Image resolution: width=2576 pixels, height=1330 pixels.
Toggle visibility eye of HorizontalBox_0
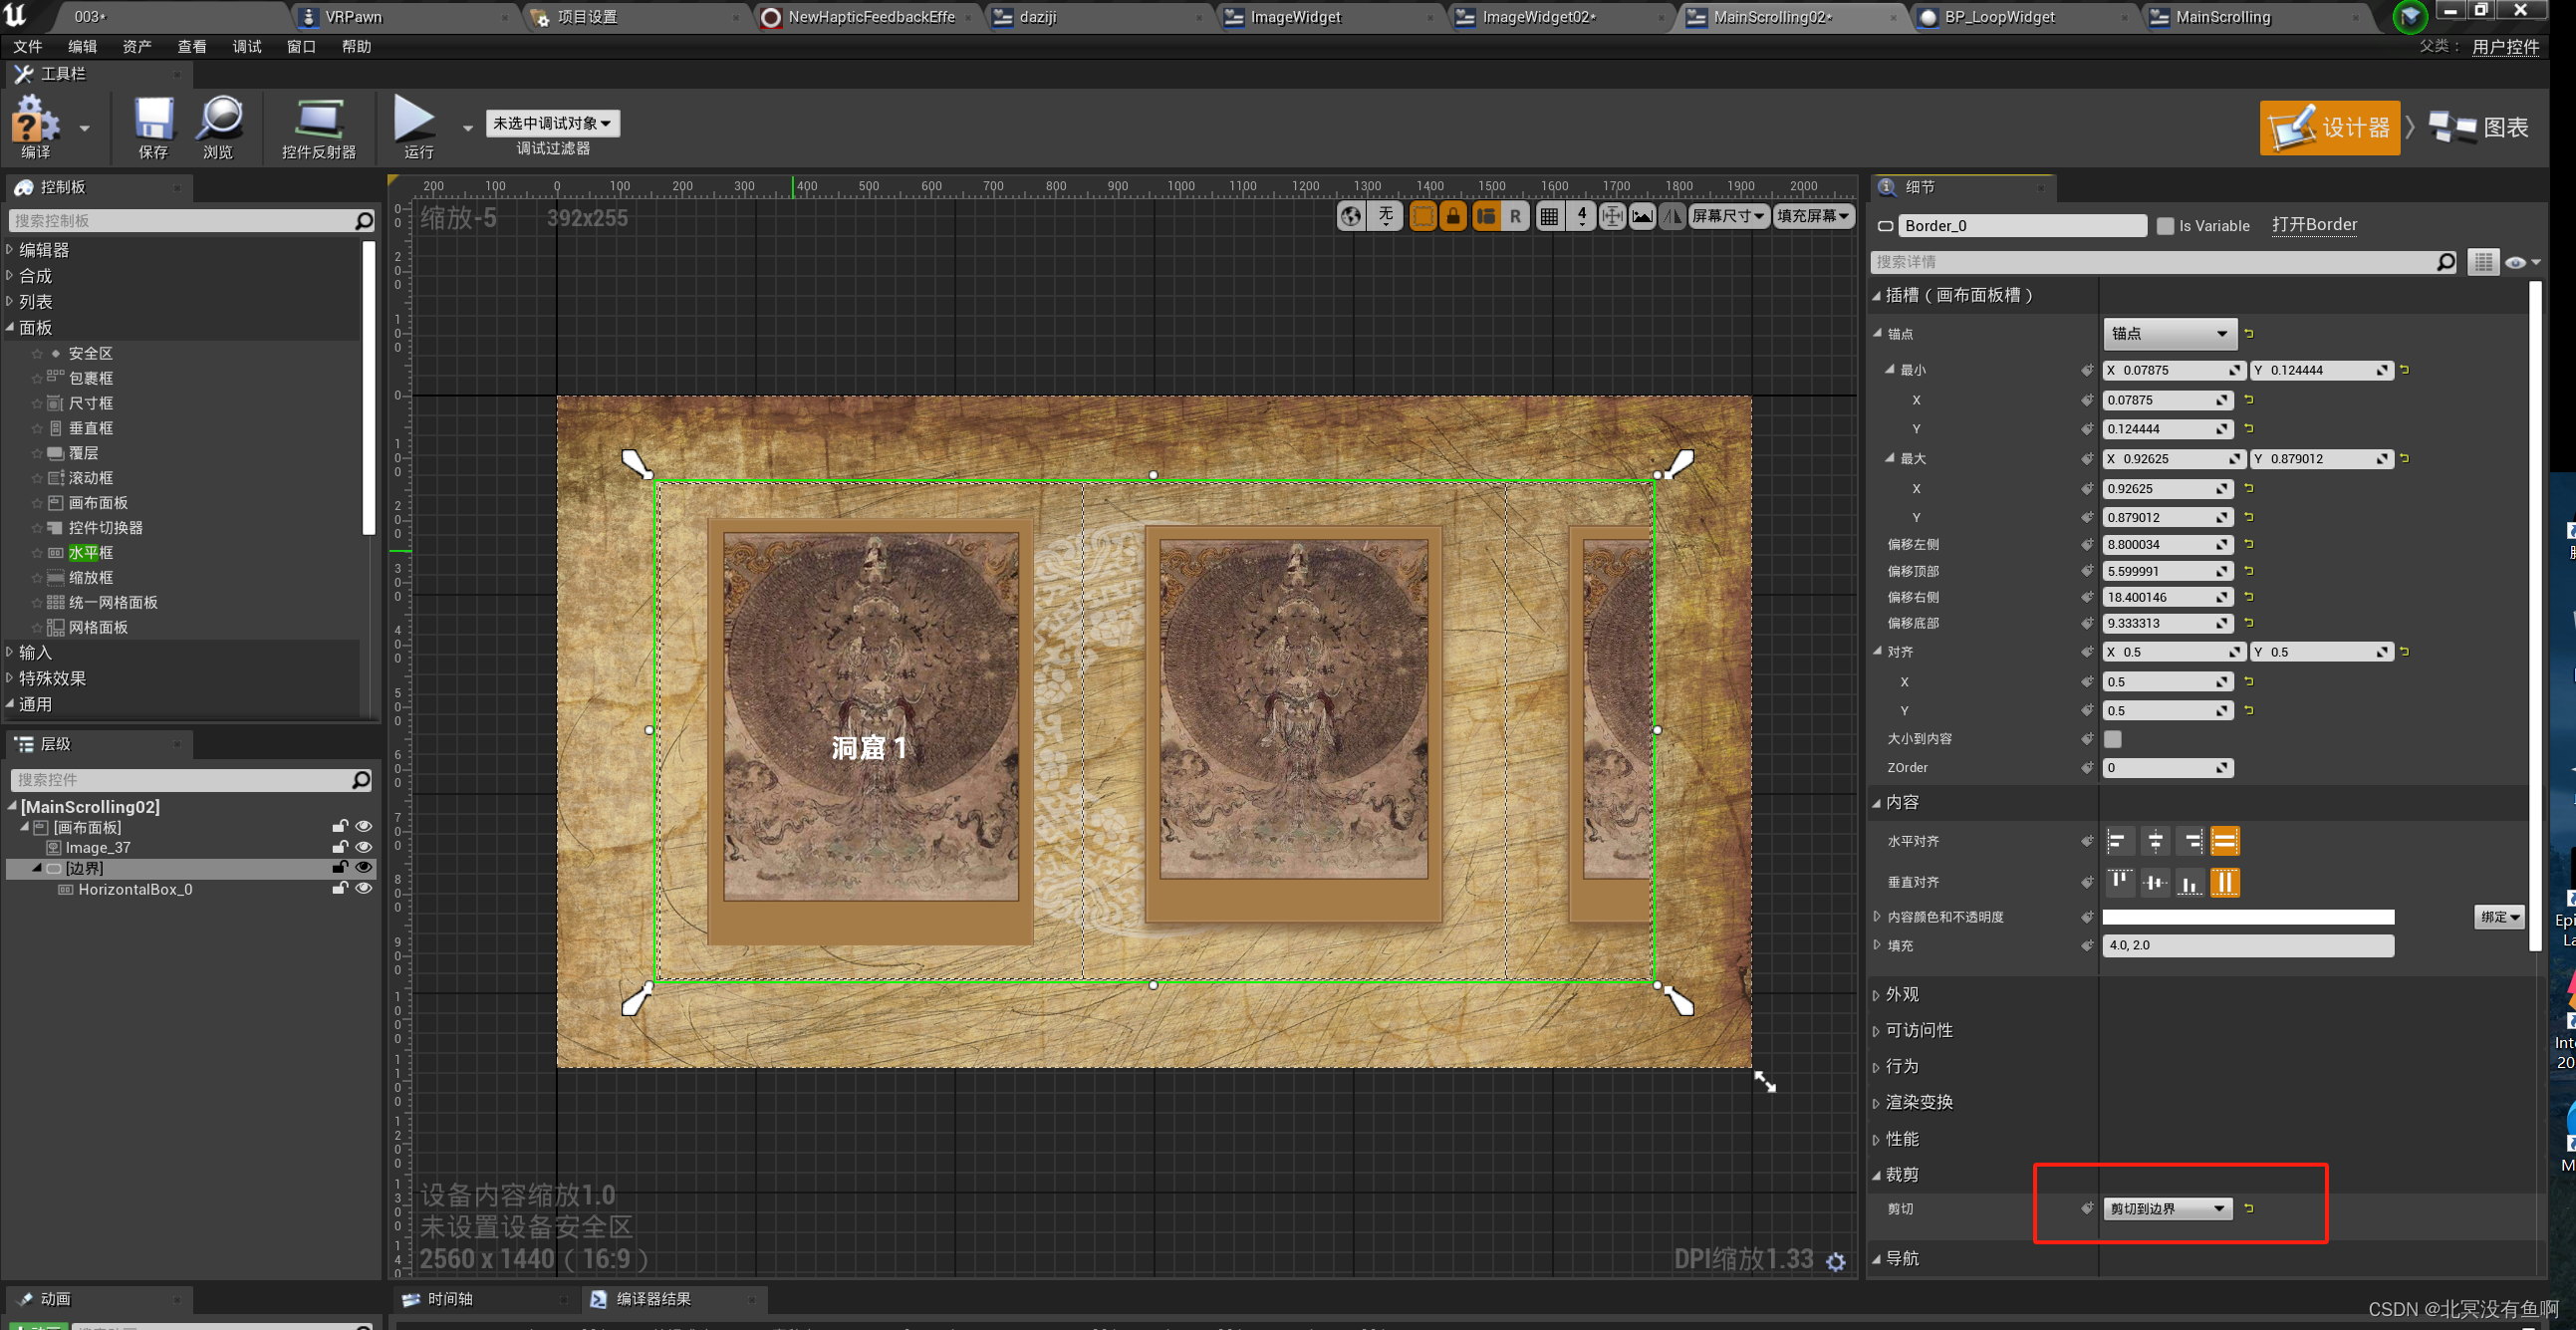(x=364, y=889)
